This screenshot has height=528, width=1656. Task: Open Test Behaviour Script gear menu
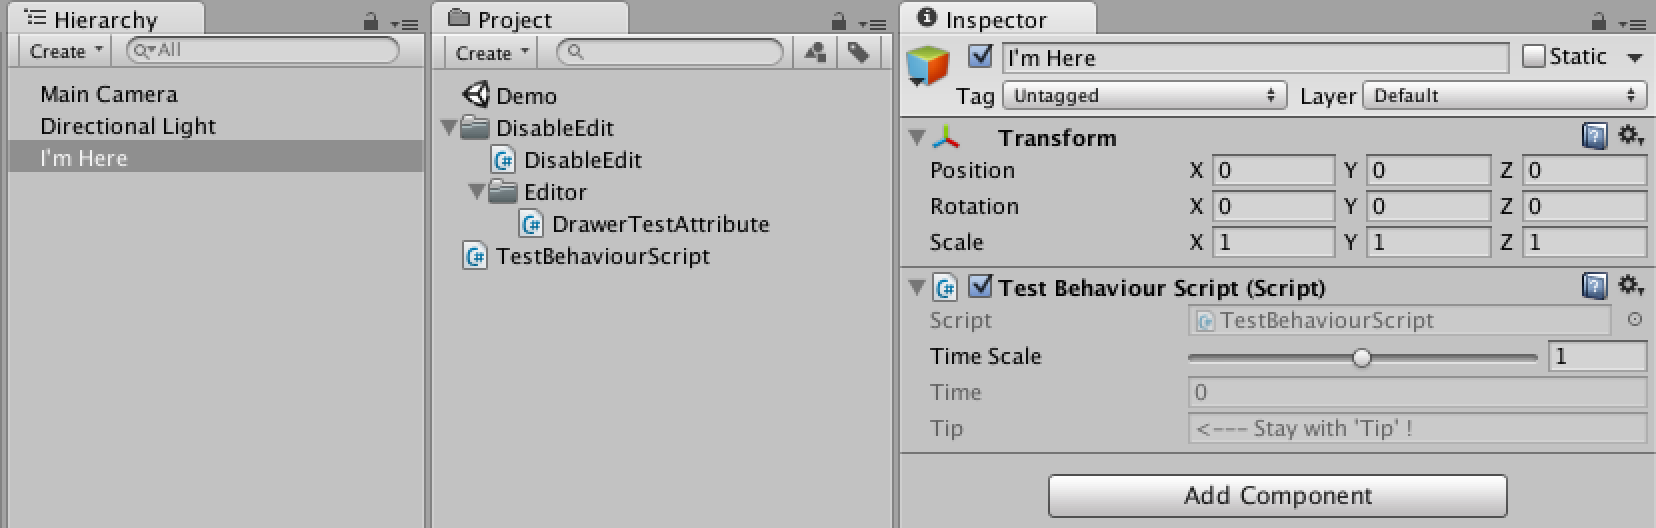[1631, 287]
